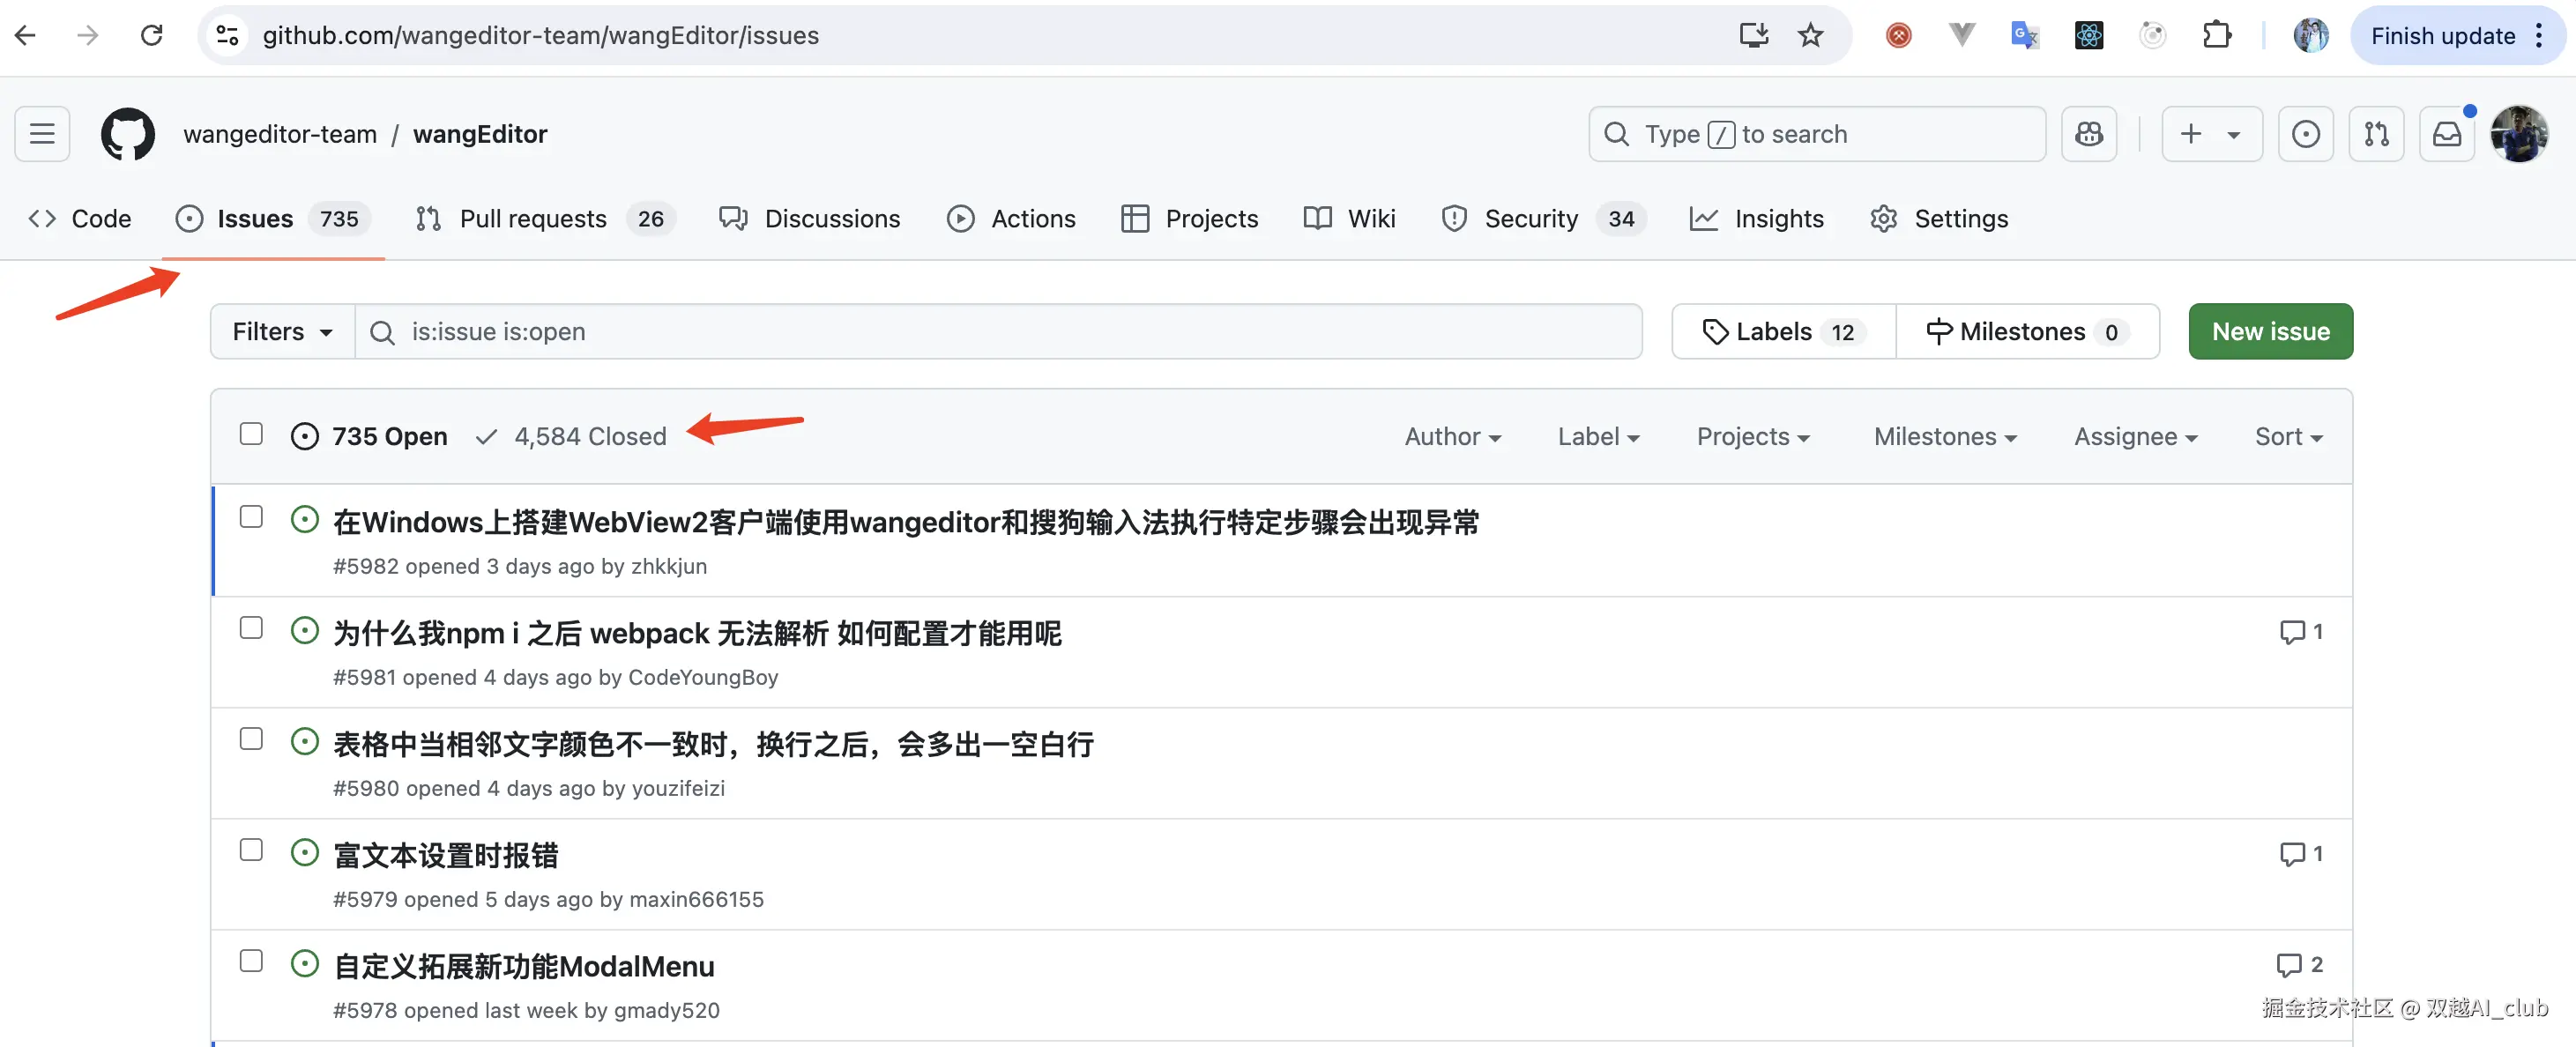Screen dimensions: 2576x1047
Task: Click Finish update in Chrome
Action: click(x=2442, y=36)
